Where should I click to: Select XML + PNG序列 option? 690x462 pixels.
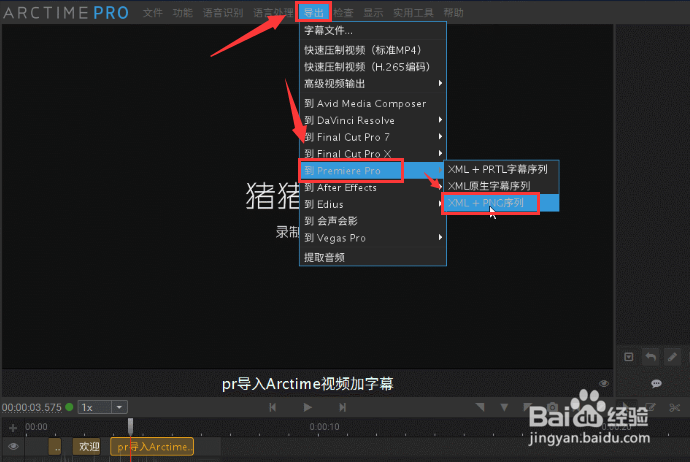[501, 203]
